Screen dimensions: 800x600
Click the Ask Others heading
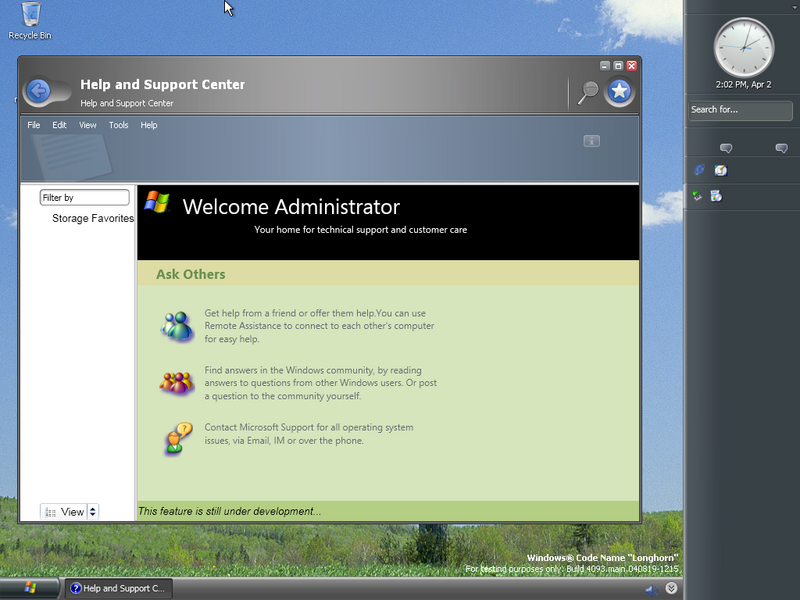pyautogui.click(x=190, y=274)
